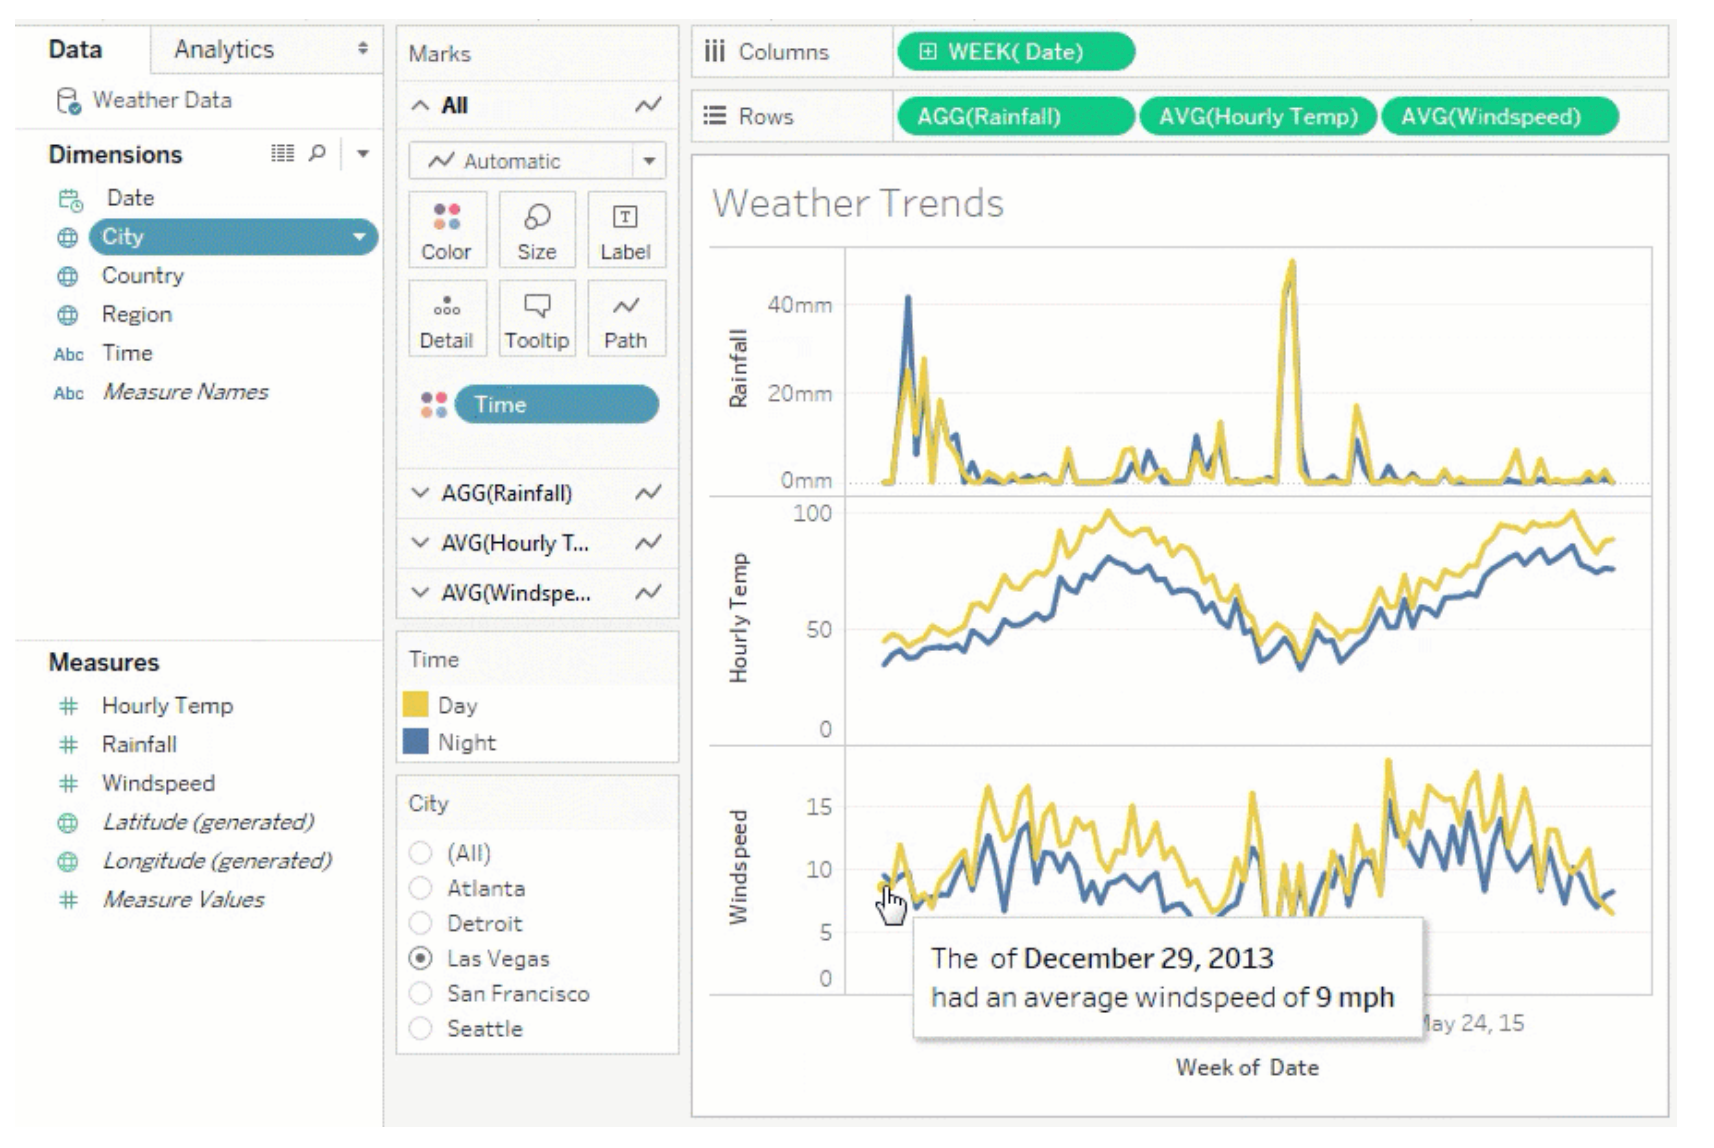Select the Country dimension field
The image size is (1714, 1148).
tap(143, 276)
